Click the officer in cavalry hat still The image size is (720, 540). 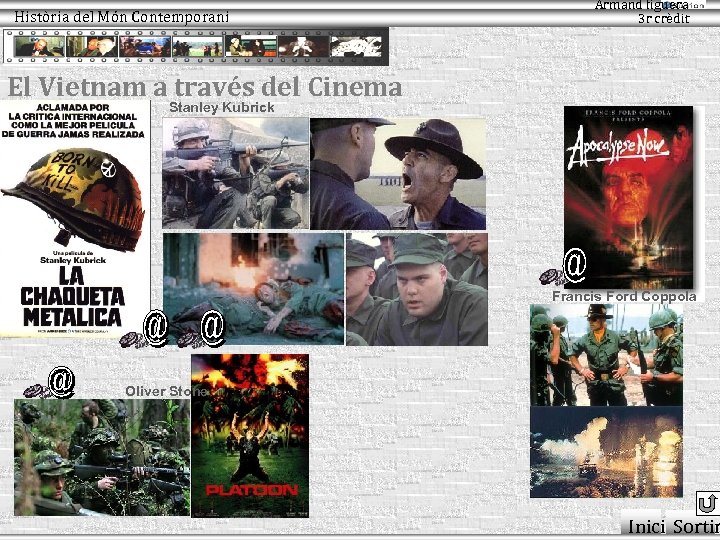[x=606, y=355]
